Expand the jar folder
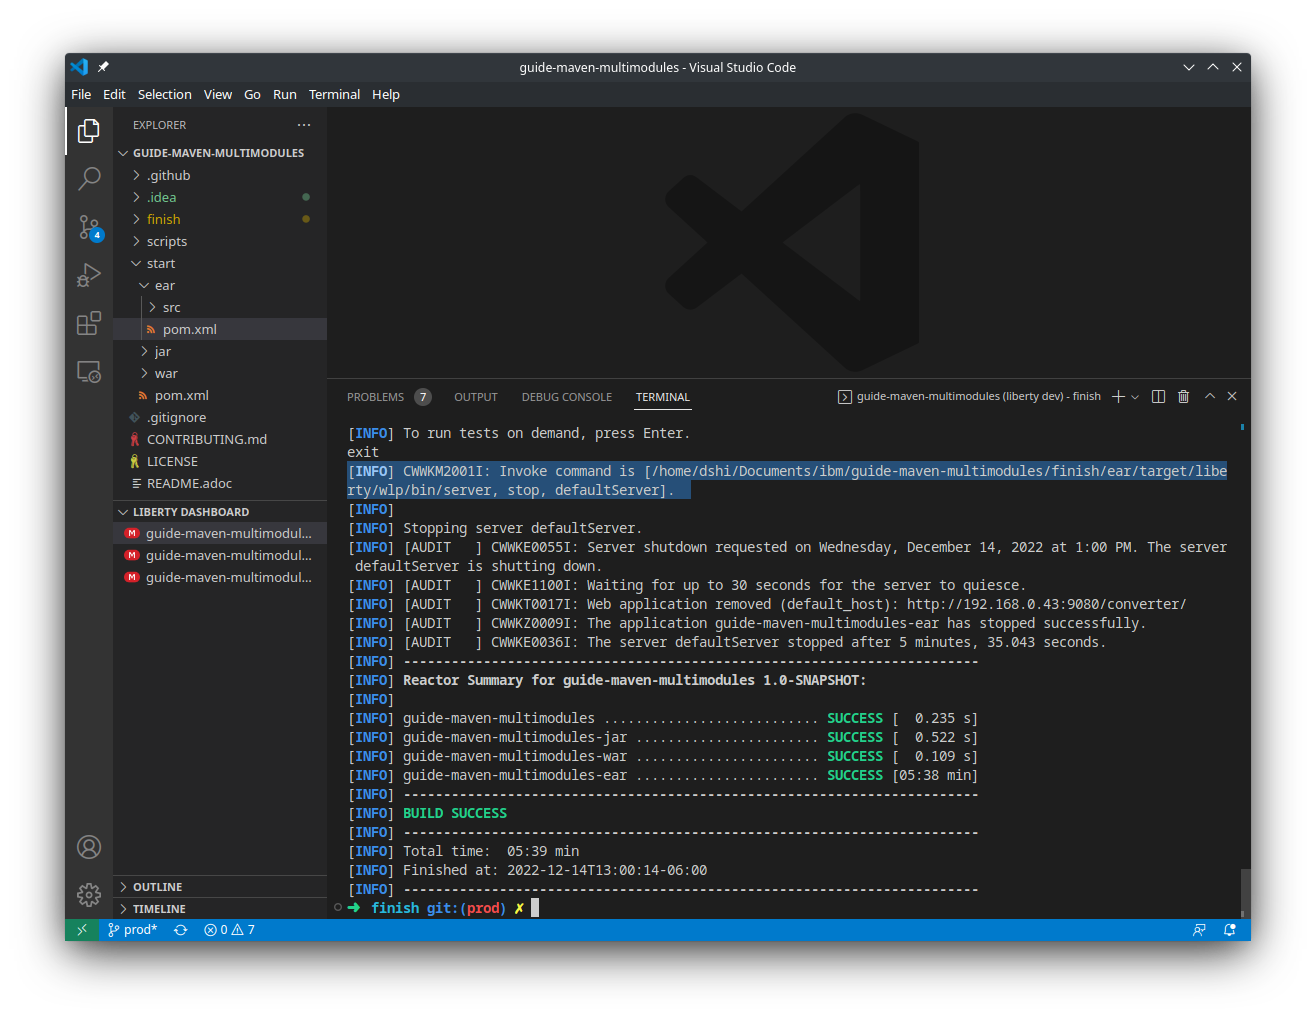 (220, 351)
